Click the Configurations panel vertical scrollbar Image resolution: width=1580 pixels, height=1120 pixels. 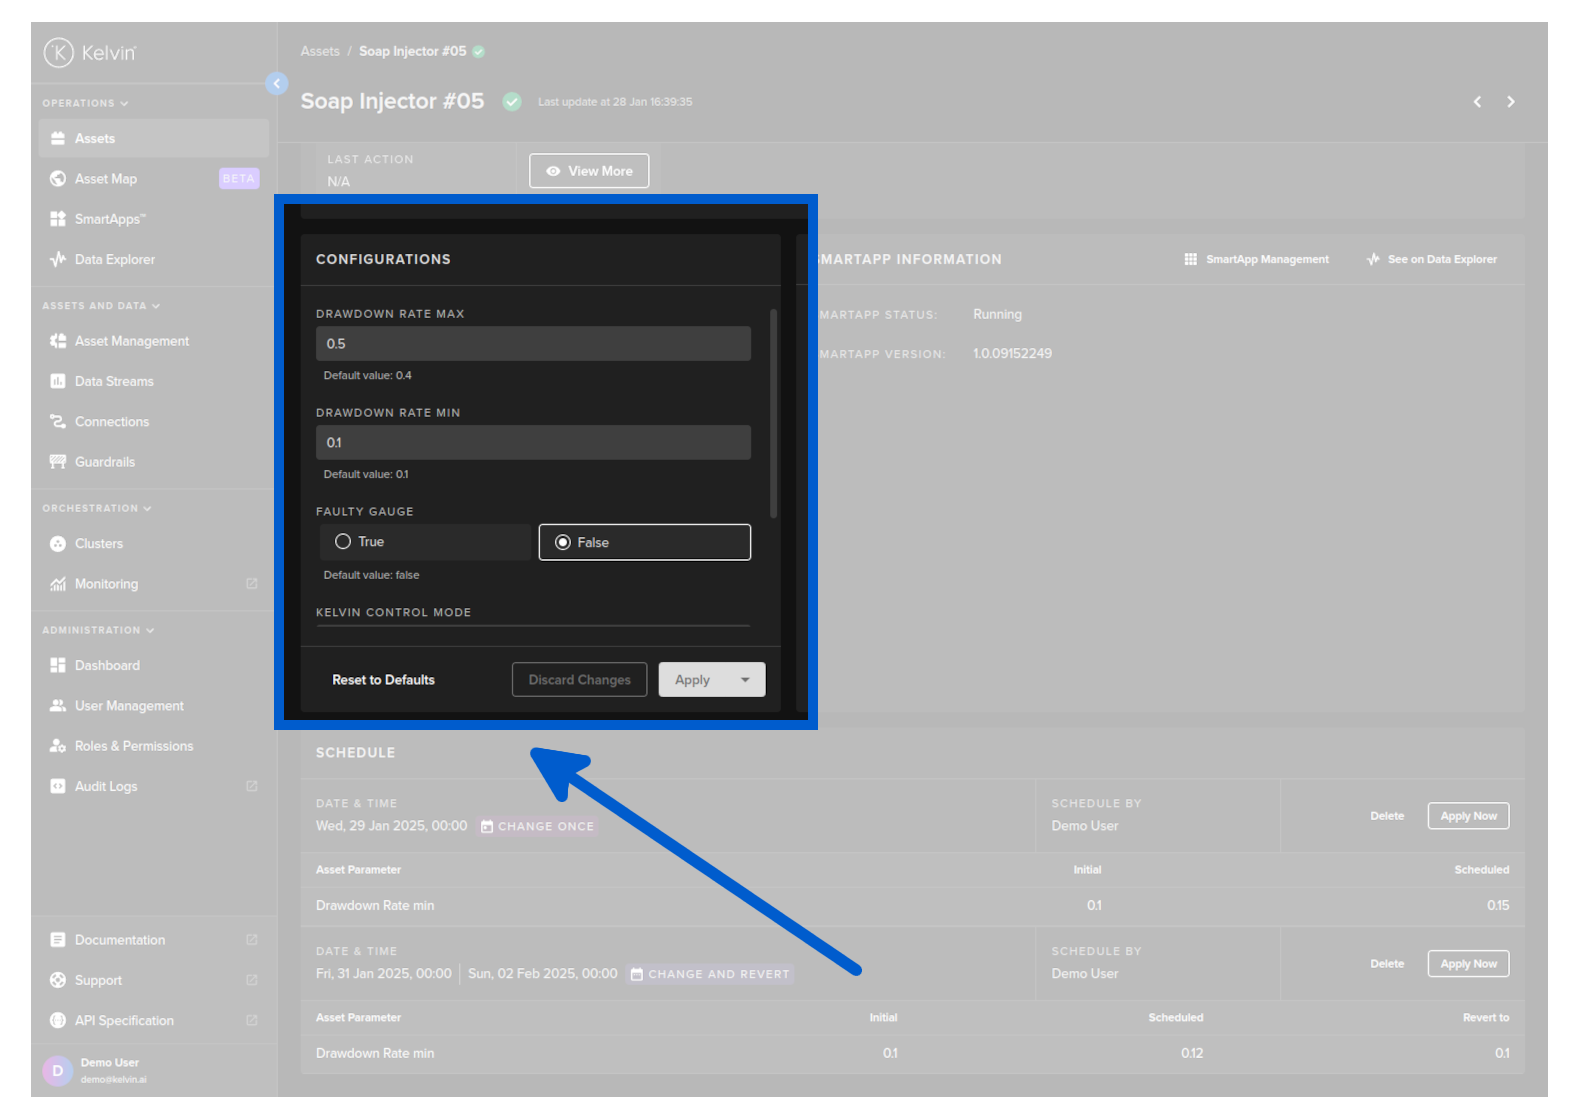click(x=773, y=413)
